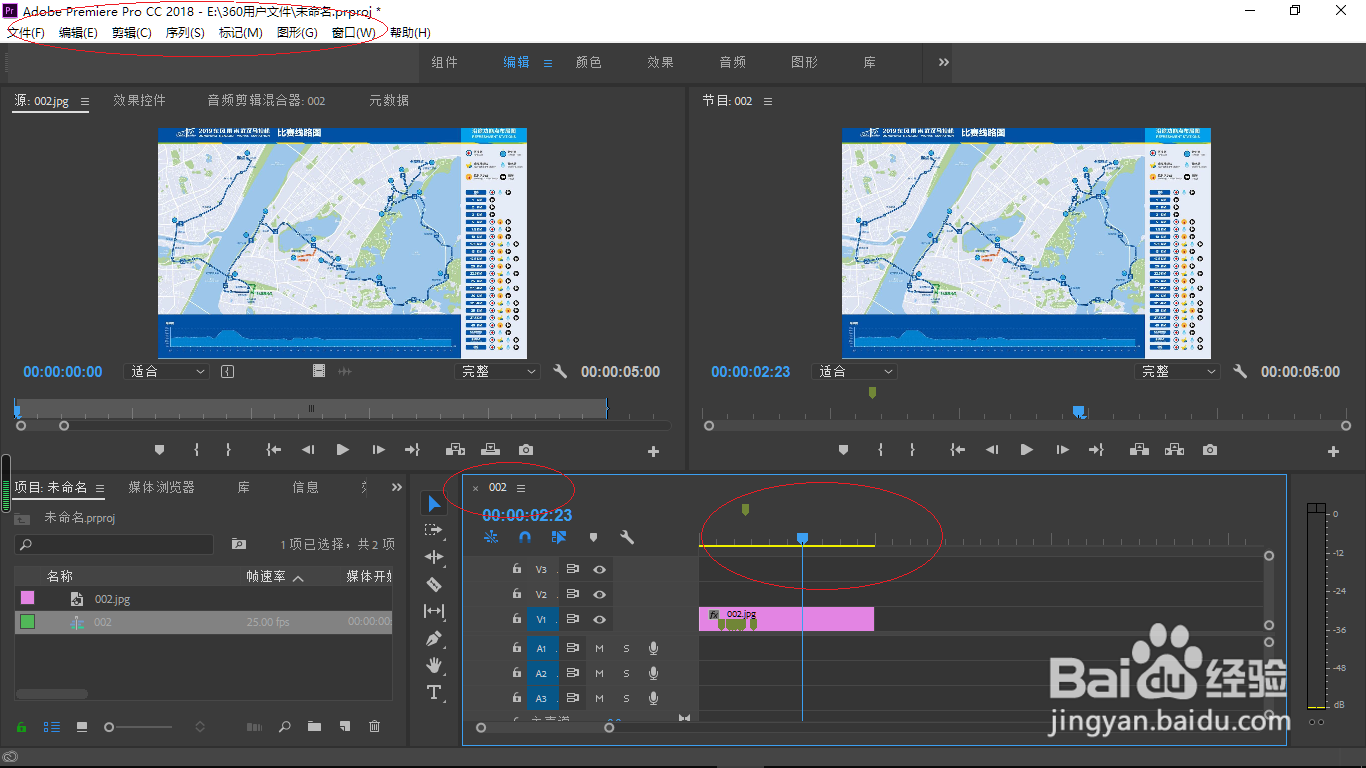1366x768 pixels.
Task: Enable voice-over record on A3
Action: (654, 698)
